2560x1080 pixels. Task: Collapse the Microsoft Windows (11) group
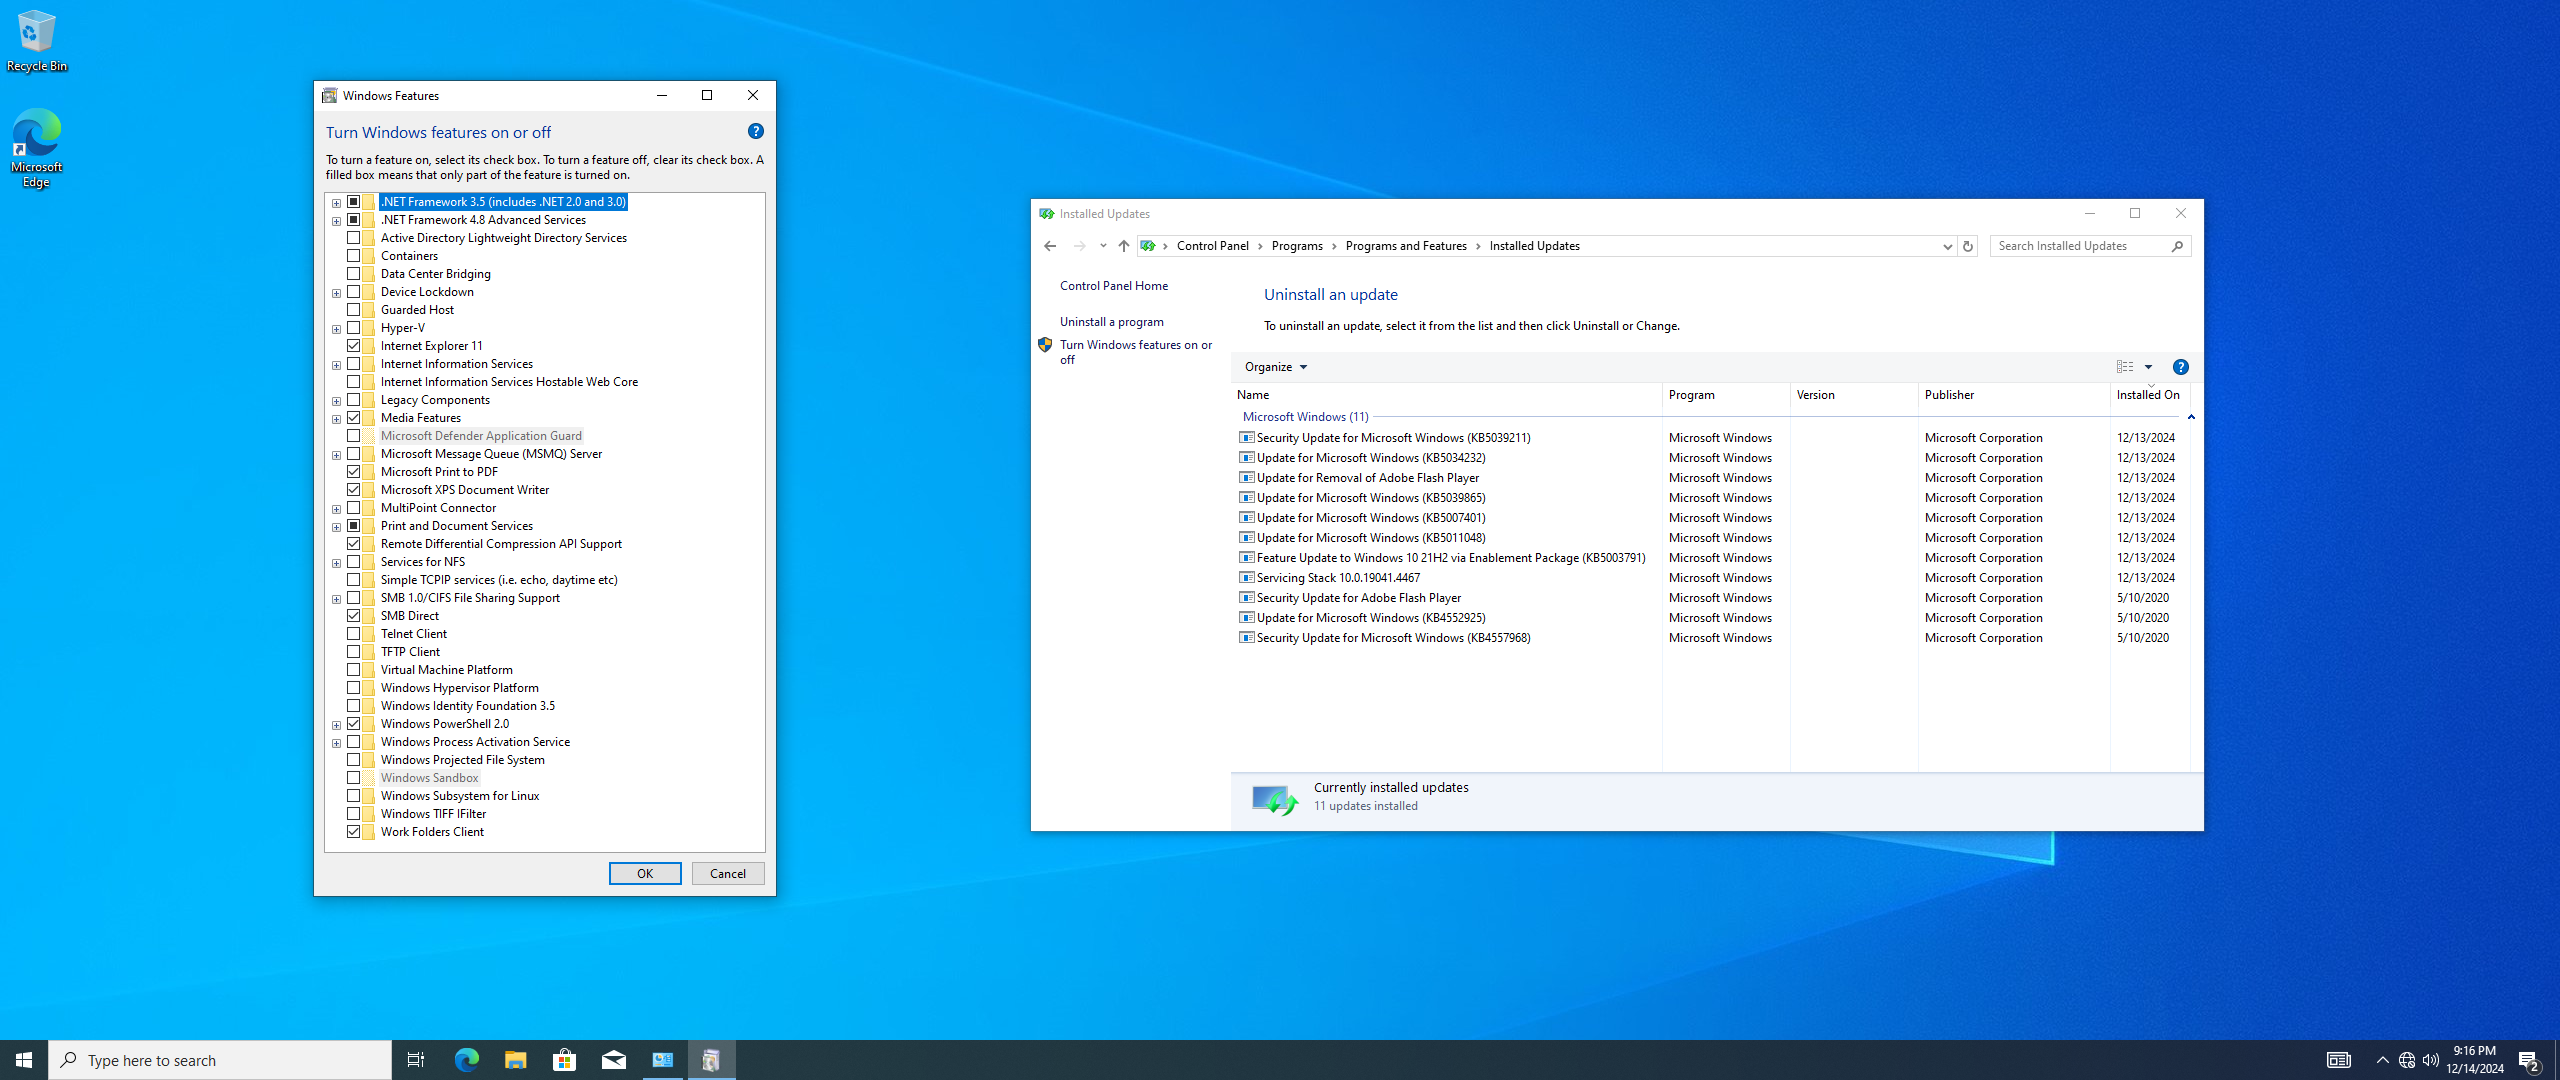[2191, 417]
